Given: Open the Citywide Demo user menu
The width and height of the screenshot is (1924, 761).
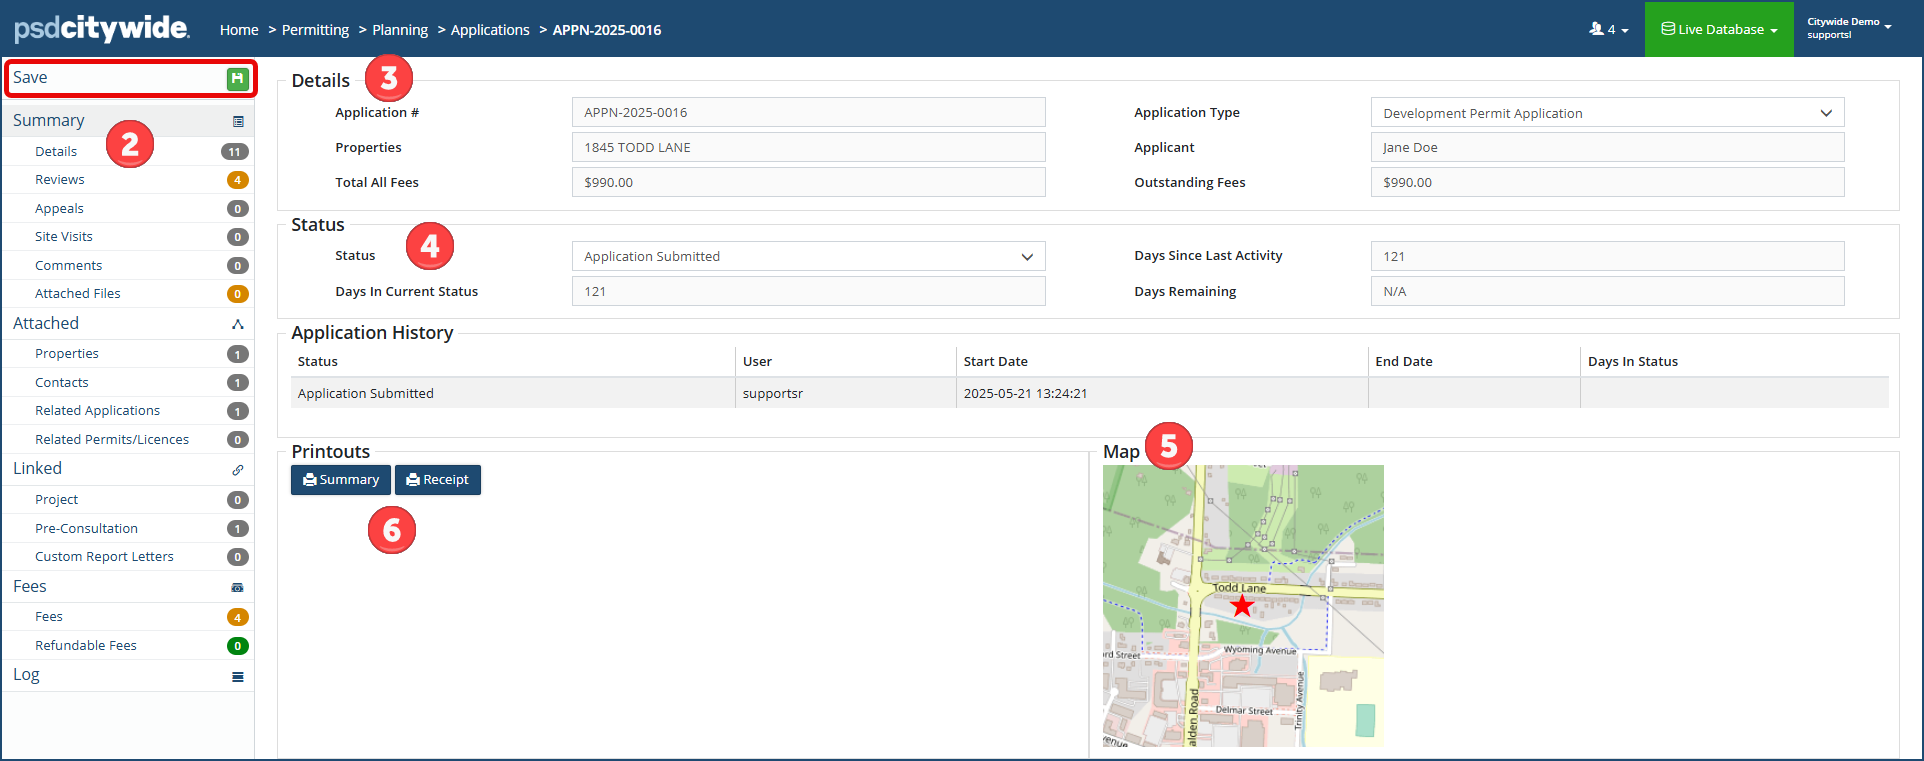Looking at the screenshot, I should pos(1849,29).
